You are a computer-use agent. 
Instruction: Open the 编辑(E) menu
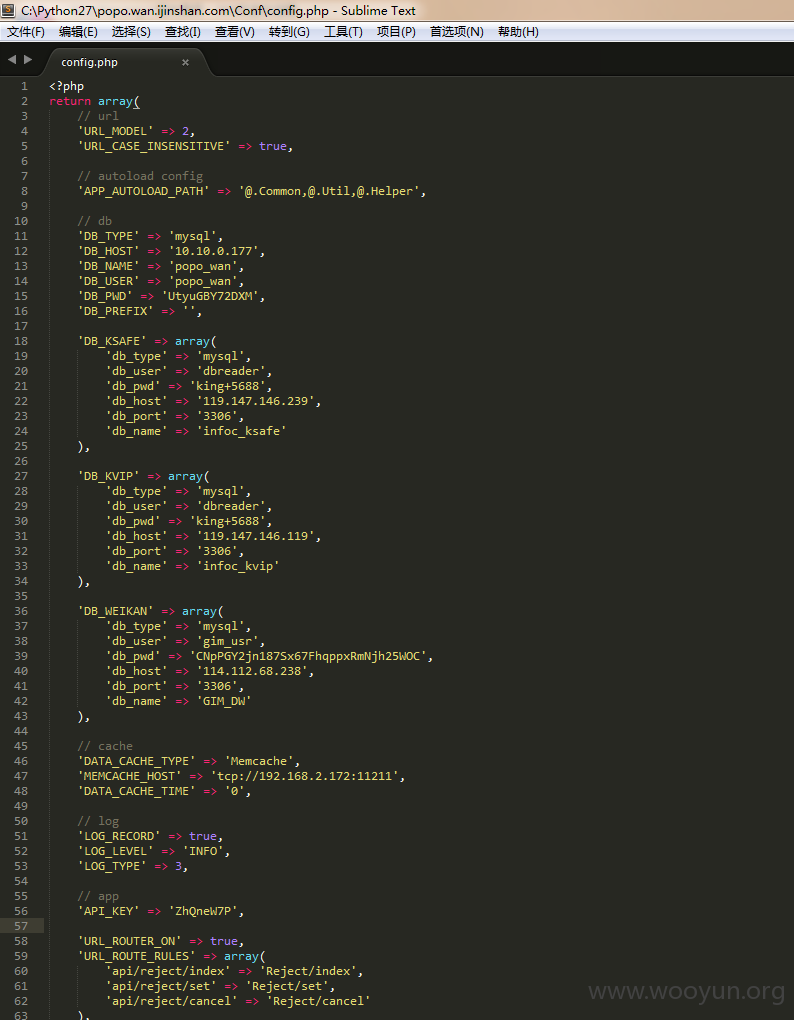pyautogui.click(x=78, y=32)
